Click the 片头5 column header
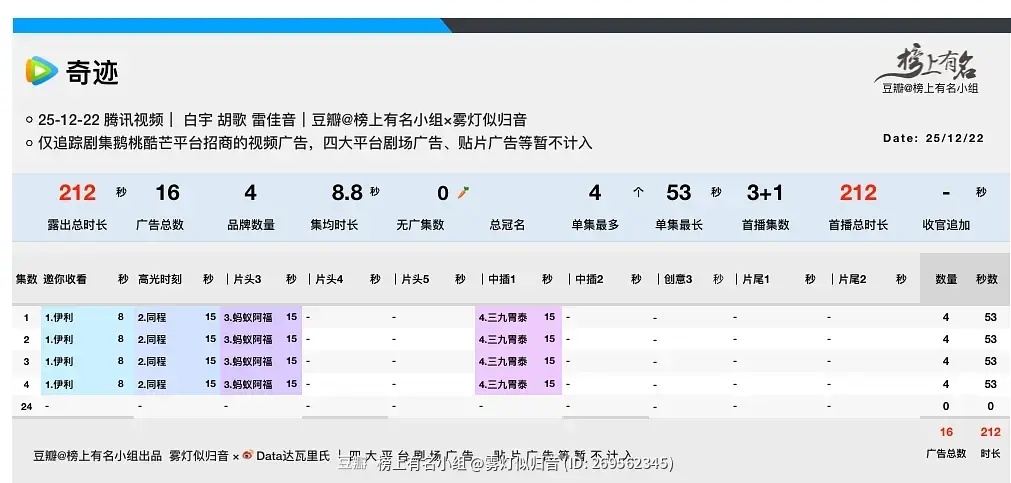Screen dimensions: 1011x483 (x=415, y=279)
